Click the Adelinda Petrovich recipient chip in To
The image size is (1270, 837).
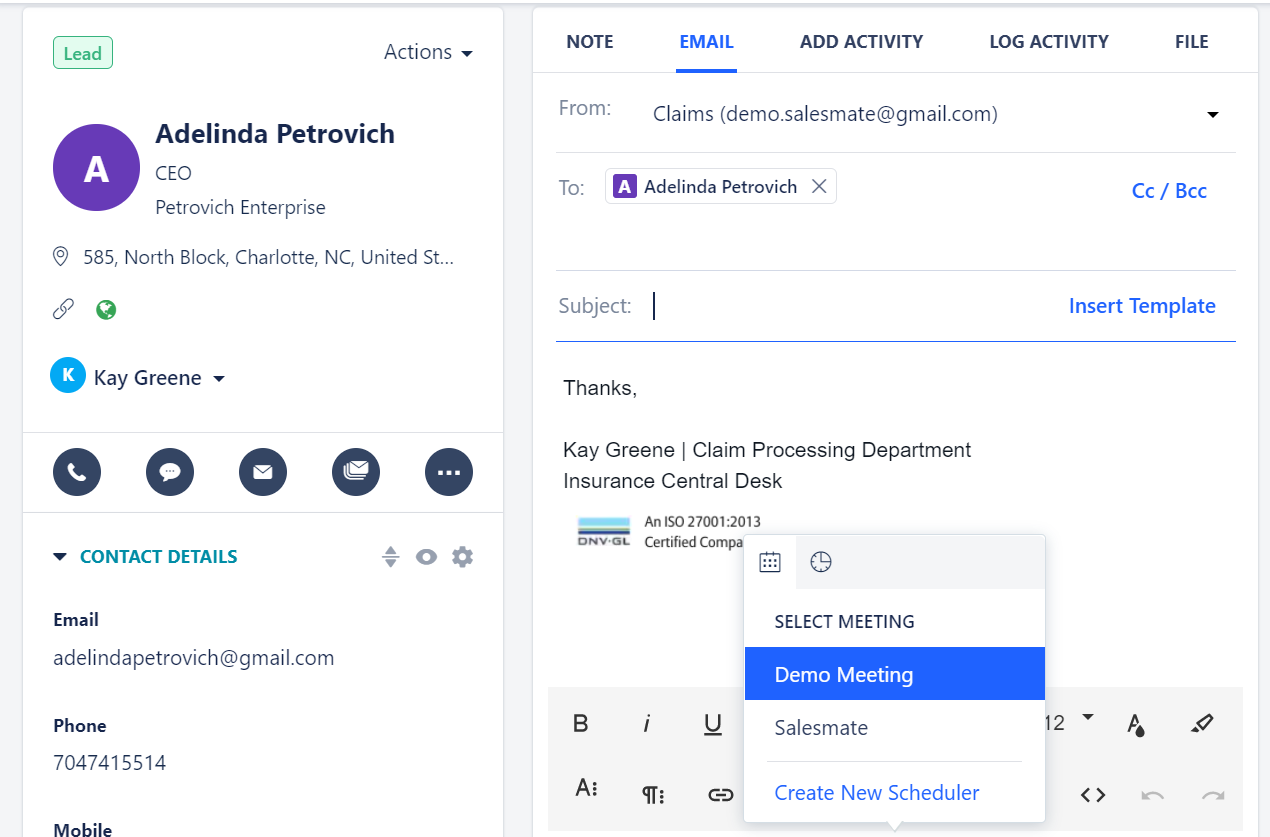tap(721, 186)
